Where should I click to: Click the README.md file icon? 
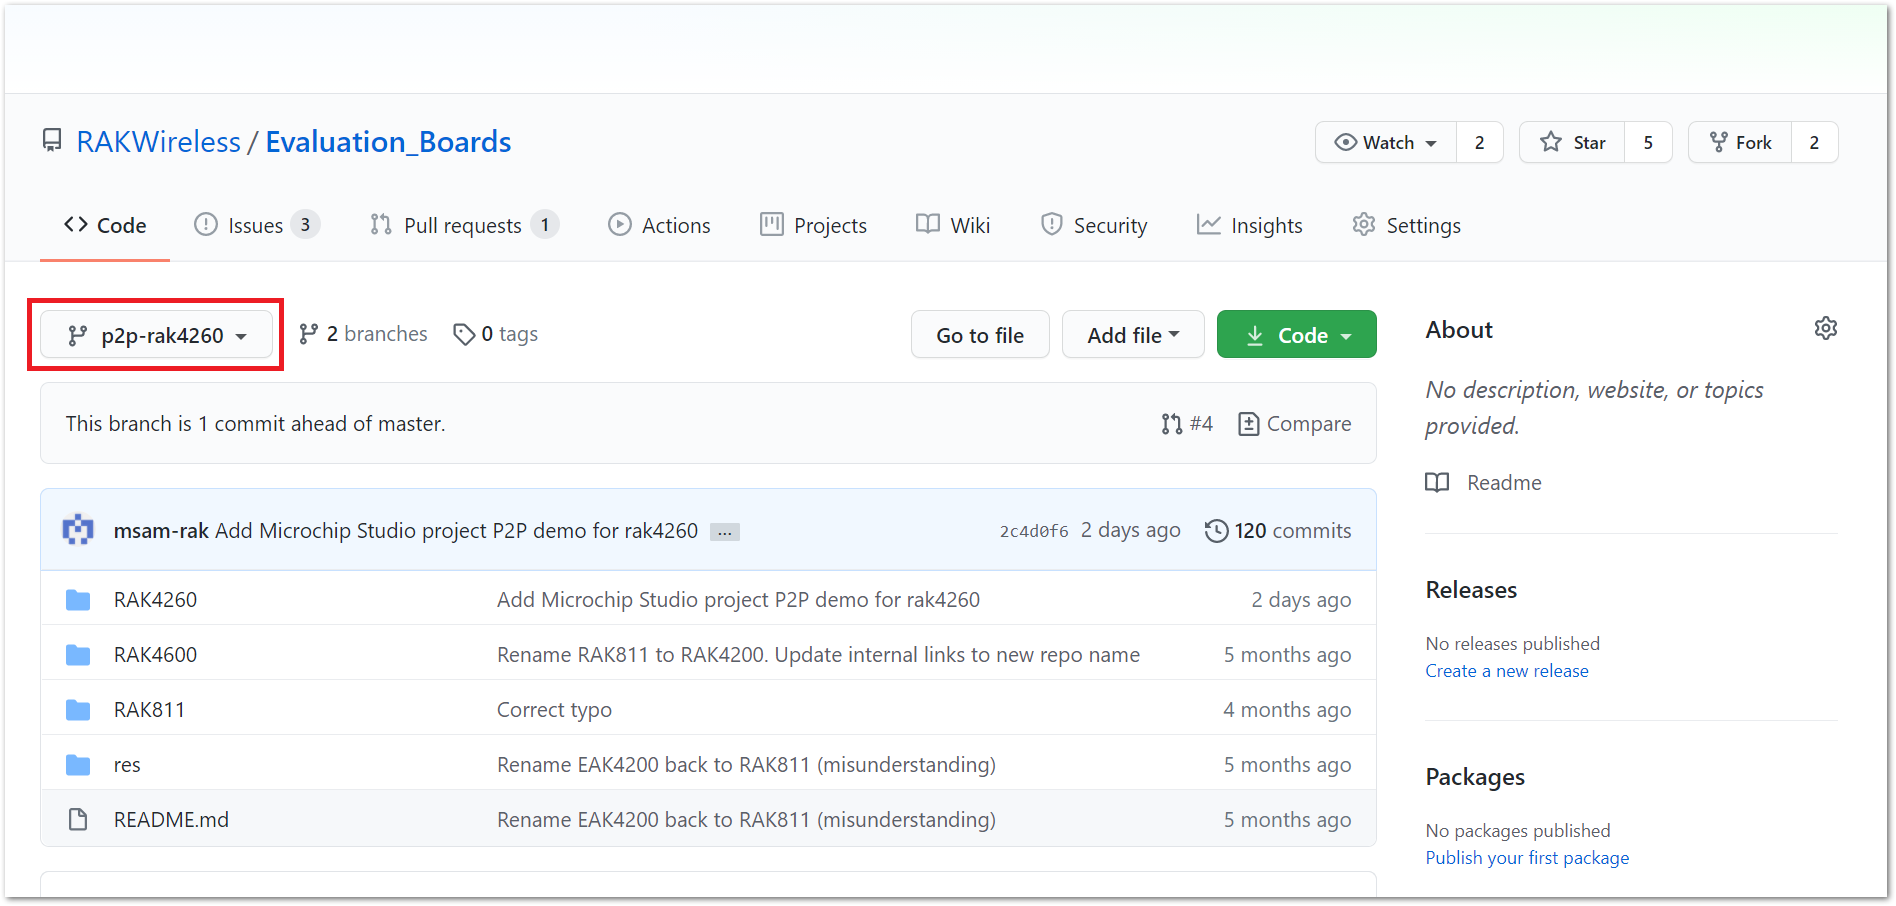[x=78, y=820]
